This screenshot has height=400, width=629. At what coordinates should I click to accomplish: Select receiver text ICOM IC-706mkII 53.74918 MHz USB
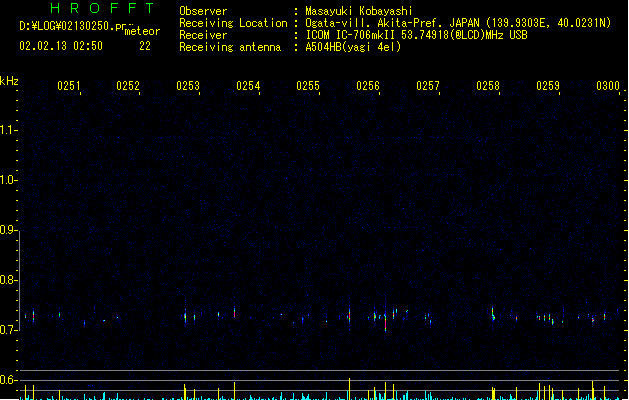[x=416, y=35]
